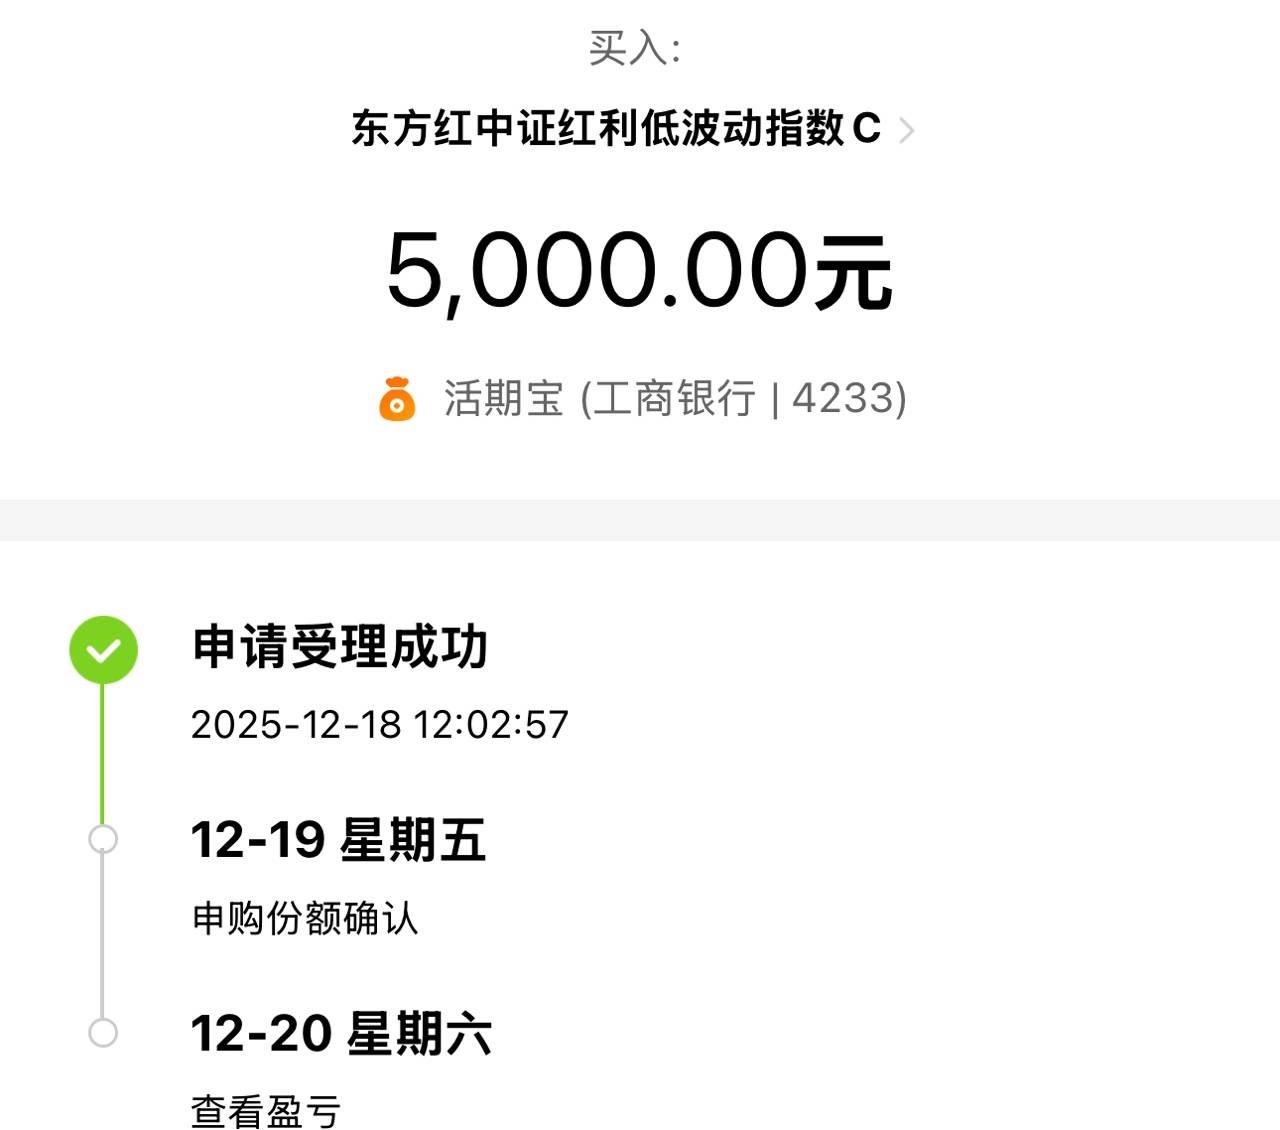Tap the 申购份额确认 step label
The image size is (1280, 1130).
[x=305, y=918]
